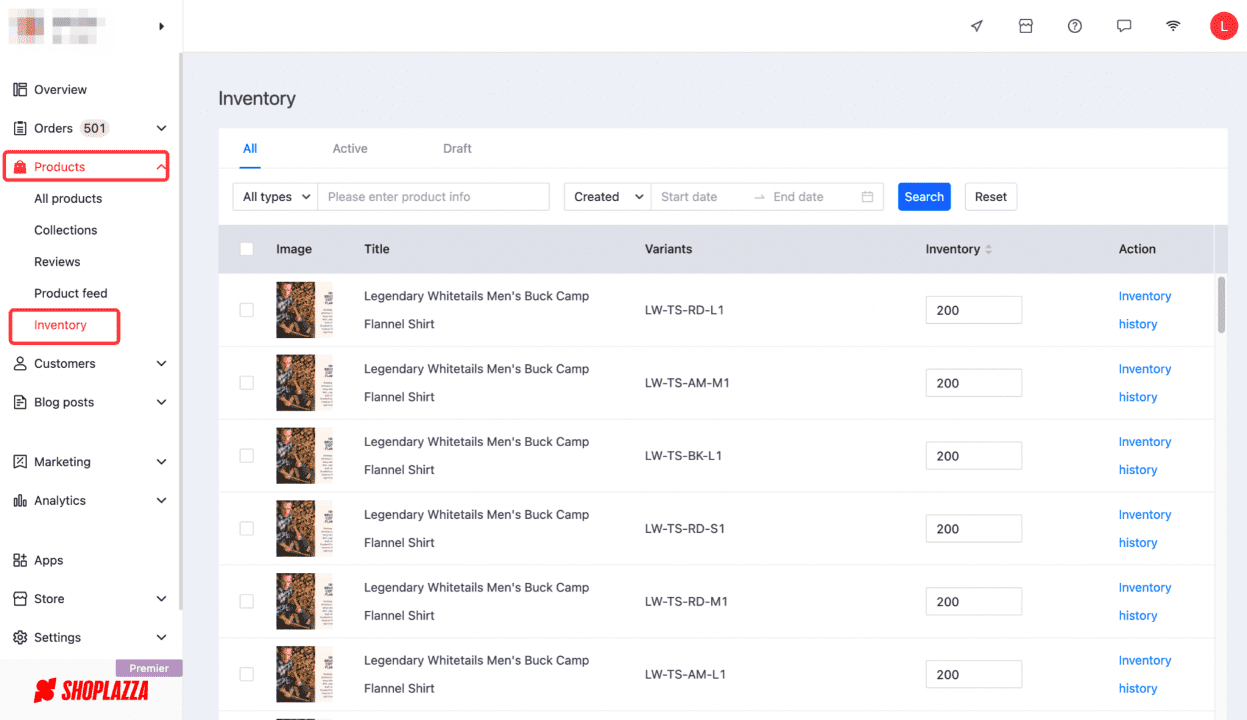Open Inventory history for LW-TS-AM-M1
This screenshot has height=720, width=1247.
(1145, 383)
